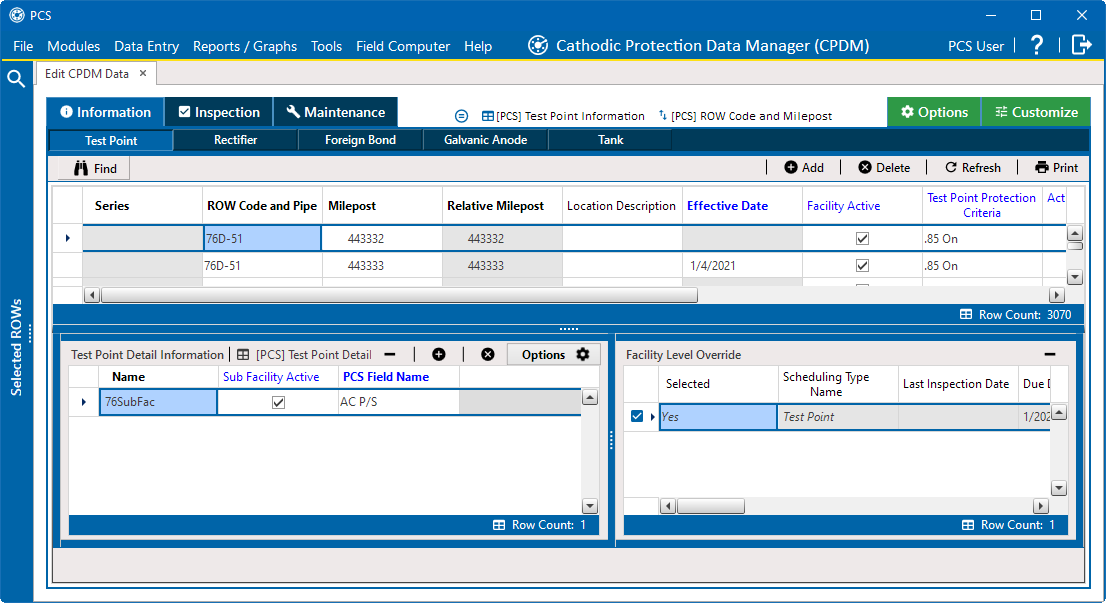Add a new test point record

point(804,168)
